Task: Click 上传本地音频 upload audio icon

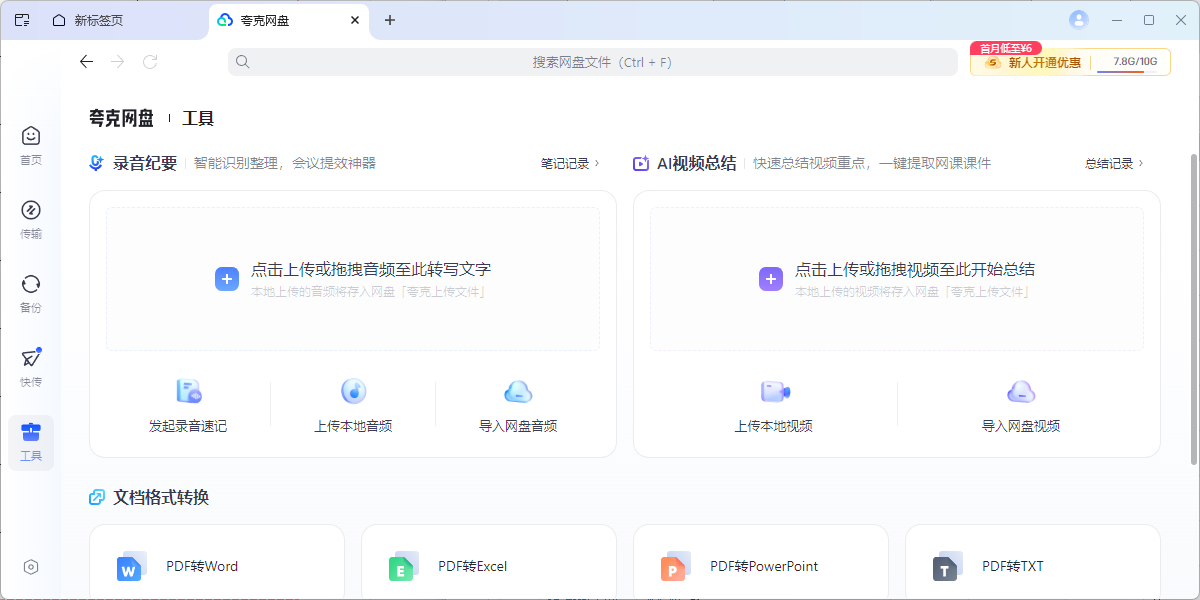Action: (x=353, y=391)
